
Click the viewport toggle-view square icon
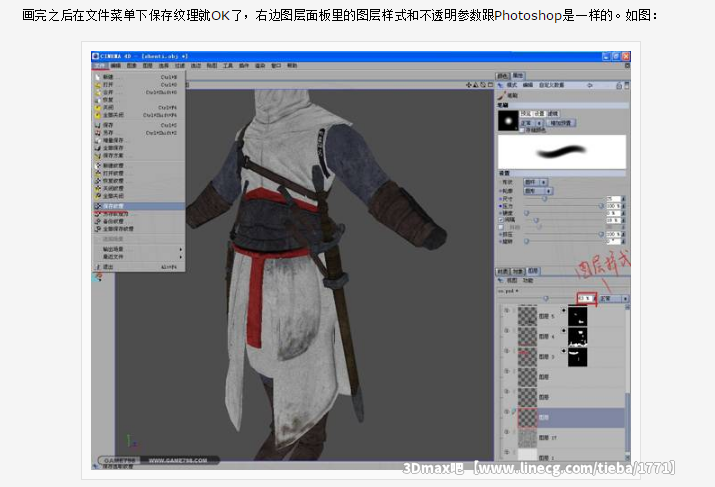click(490, 85)
